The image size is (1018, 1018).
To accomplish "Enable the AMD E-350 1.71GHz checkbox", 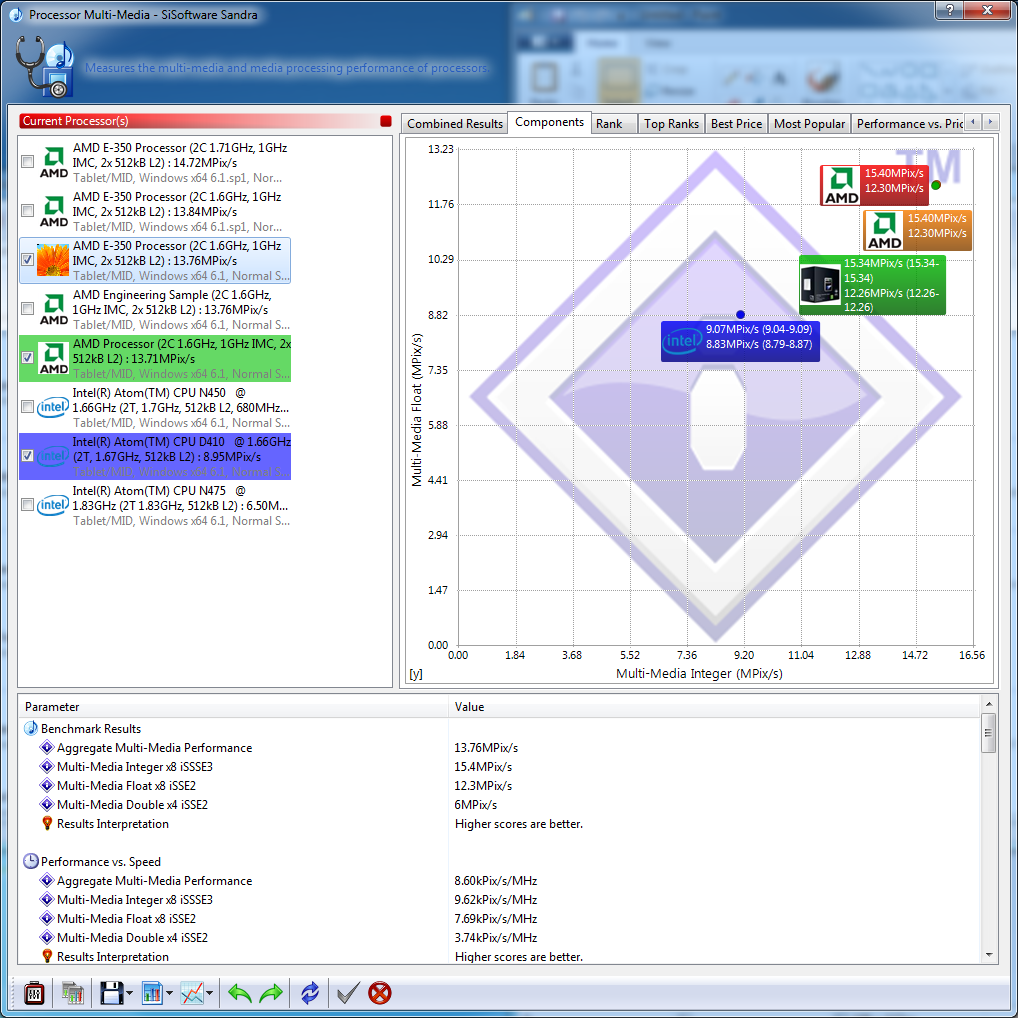I will click(x=28, y=162).
